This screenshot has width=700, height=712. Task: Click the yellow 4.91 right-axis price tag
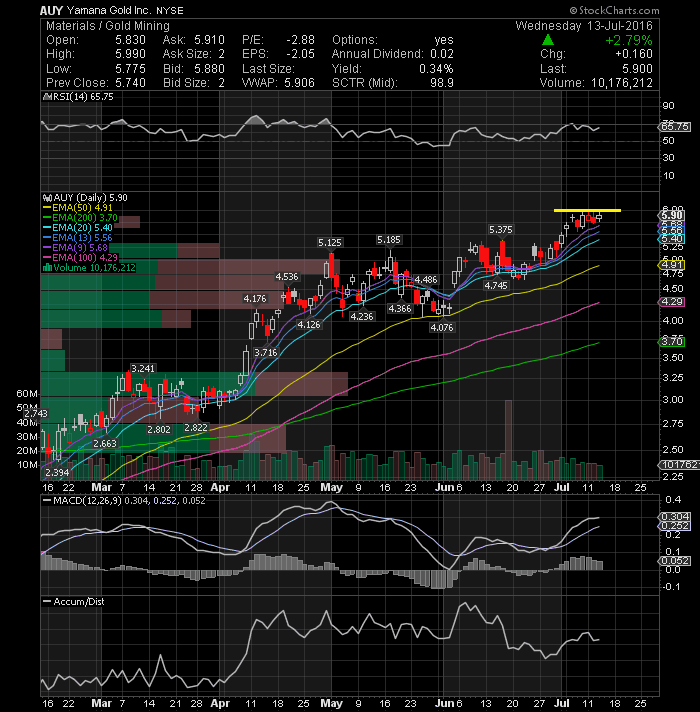click(671, 265)
